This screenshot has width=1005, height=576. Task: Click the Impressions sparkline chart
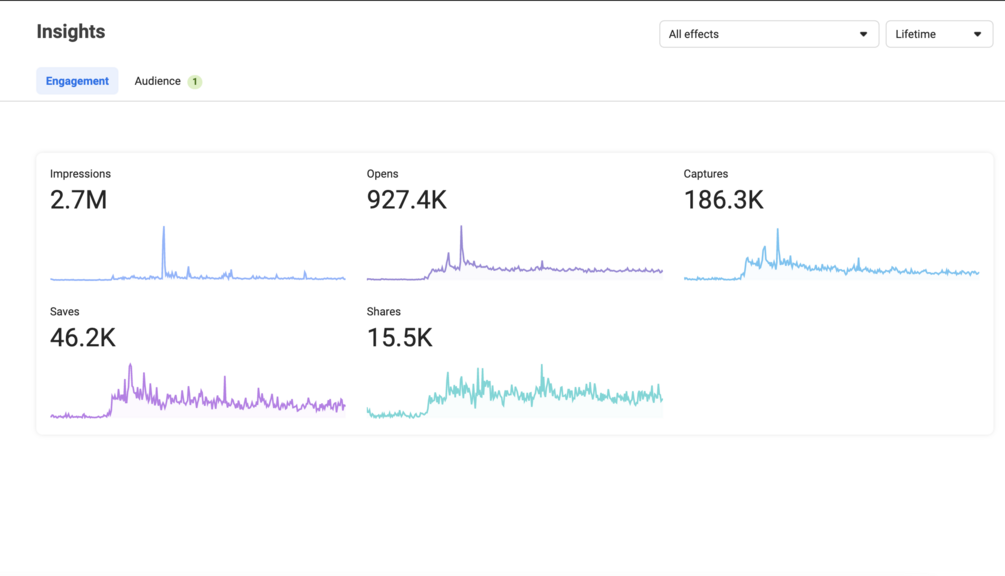coord(197,253)
